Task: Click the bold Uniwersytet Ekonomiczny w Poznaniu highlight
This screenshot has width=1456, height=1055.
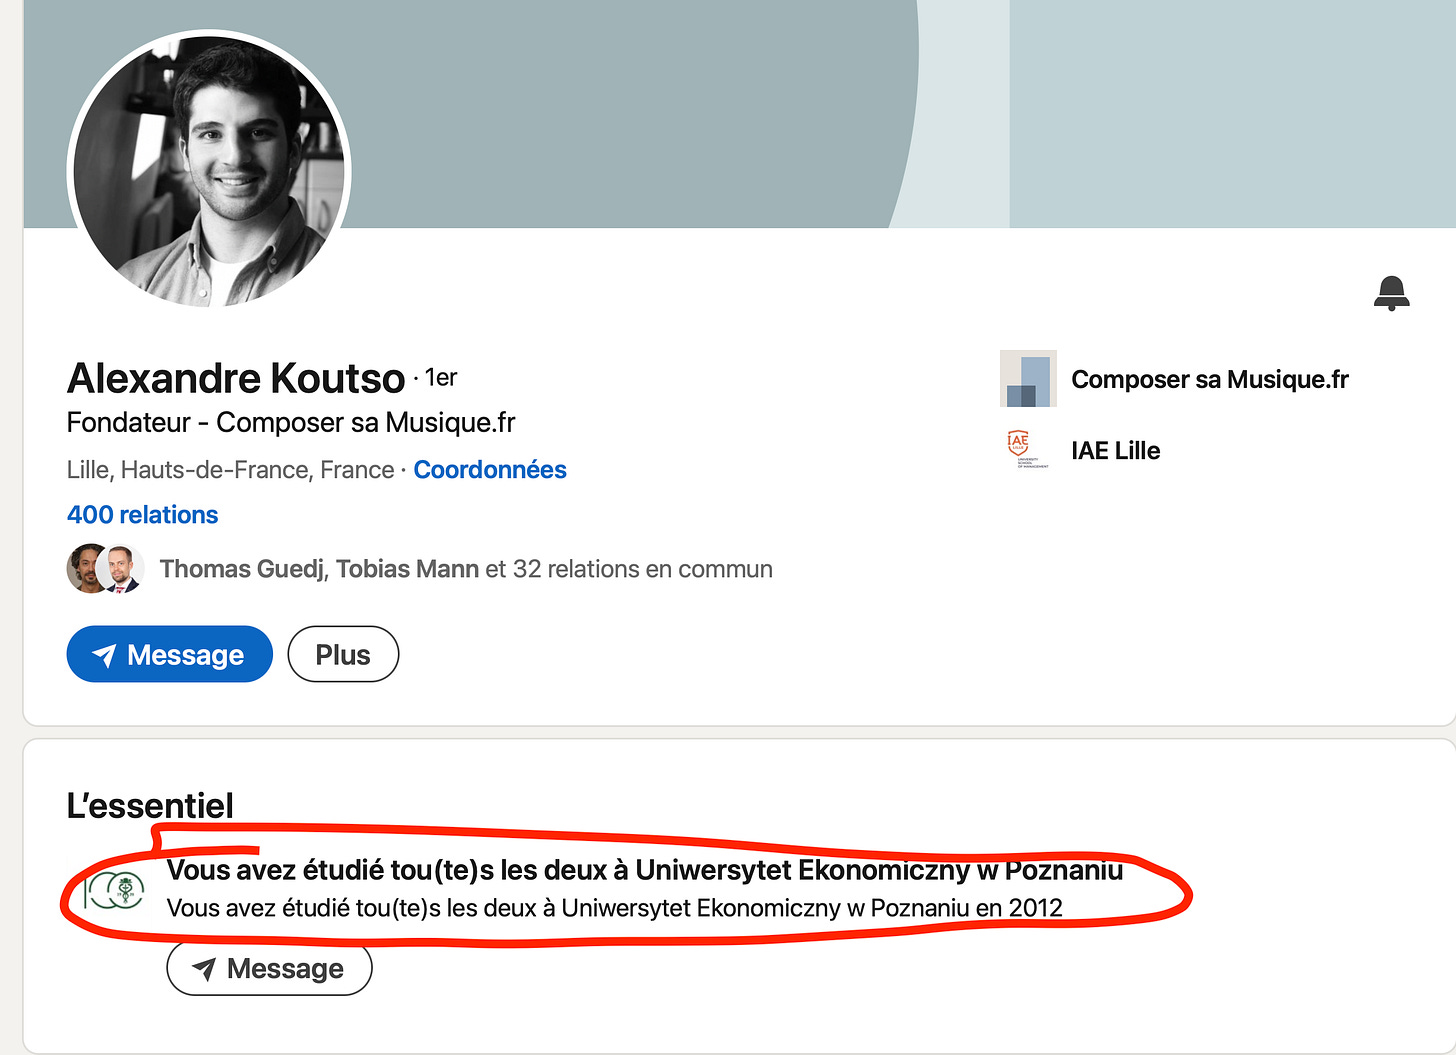Action: tap(645, 870)
